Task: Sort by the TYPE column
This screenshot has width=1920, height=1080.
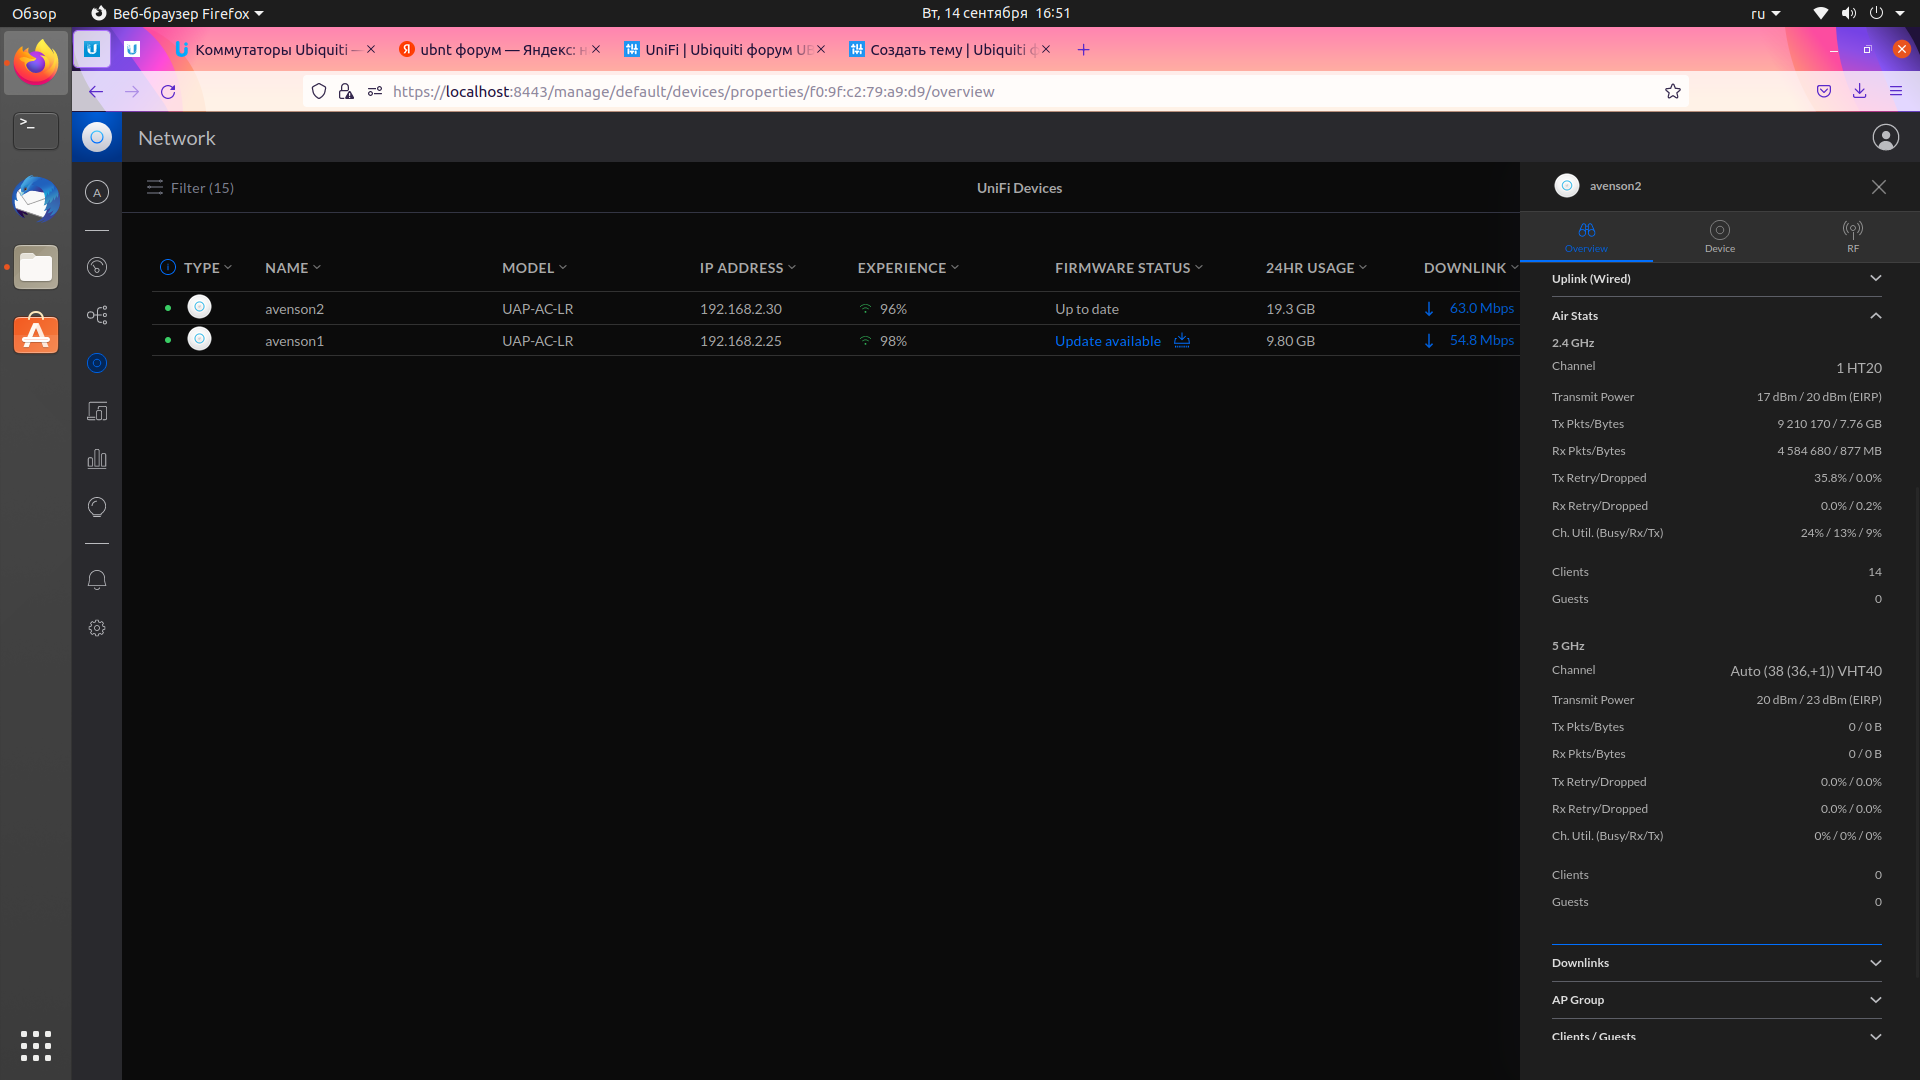Action: (208, 267)
